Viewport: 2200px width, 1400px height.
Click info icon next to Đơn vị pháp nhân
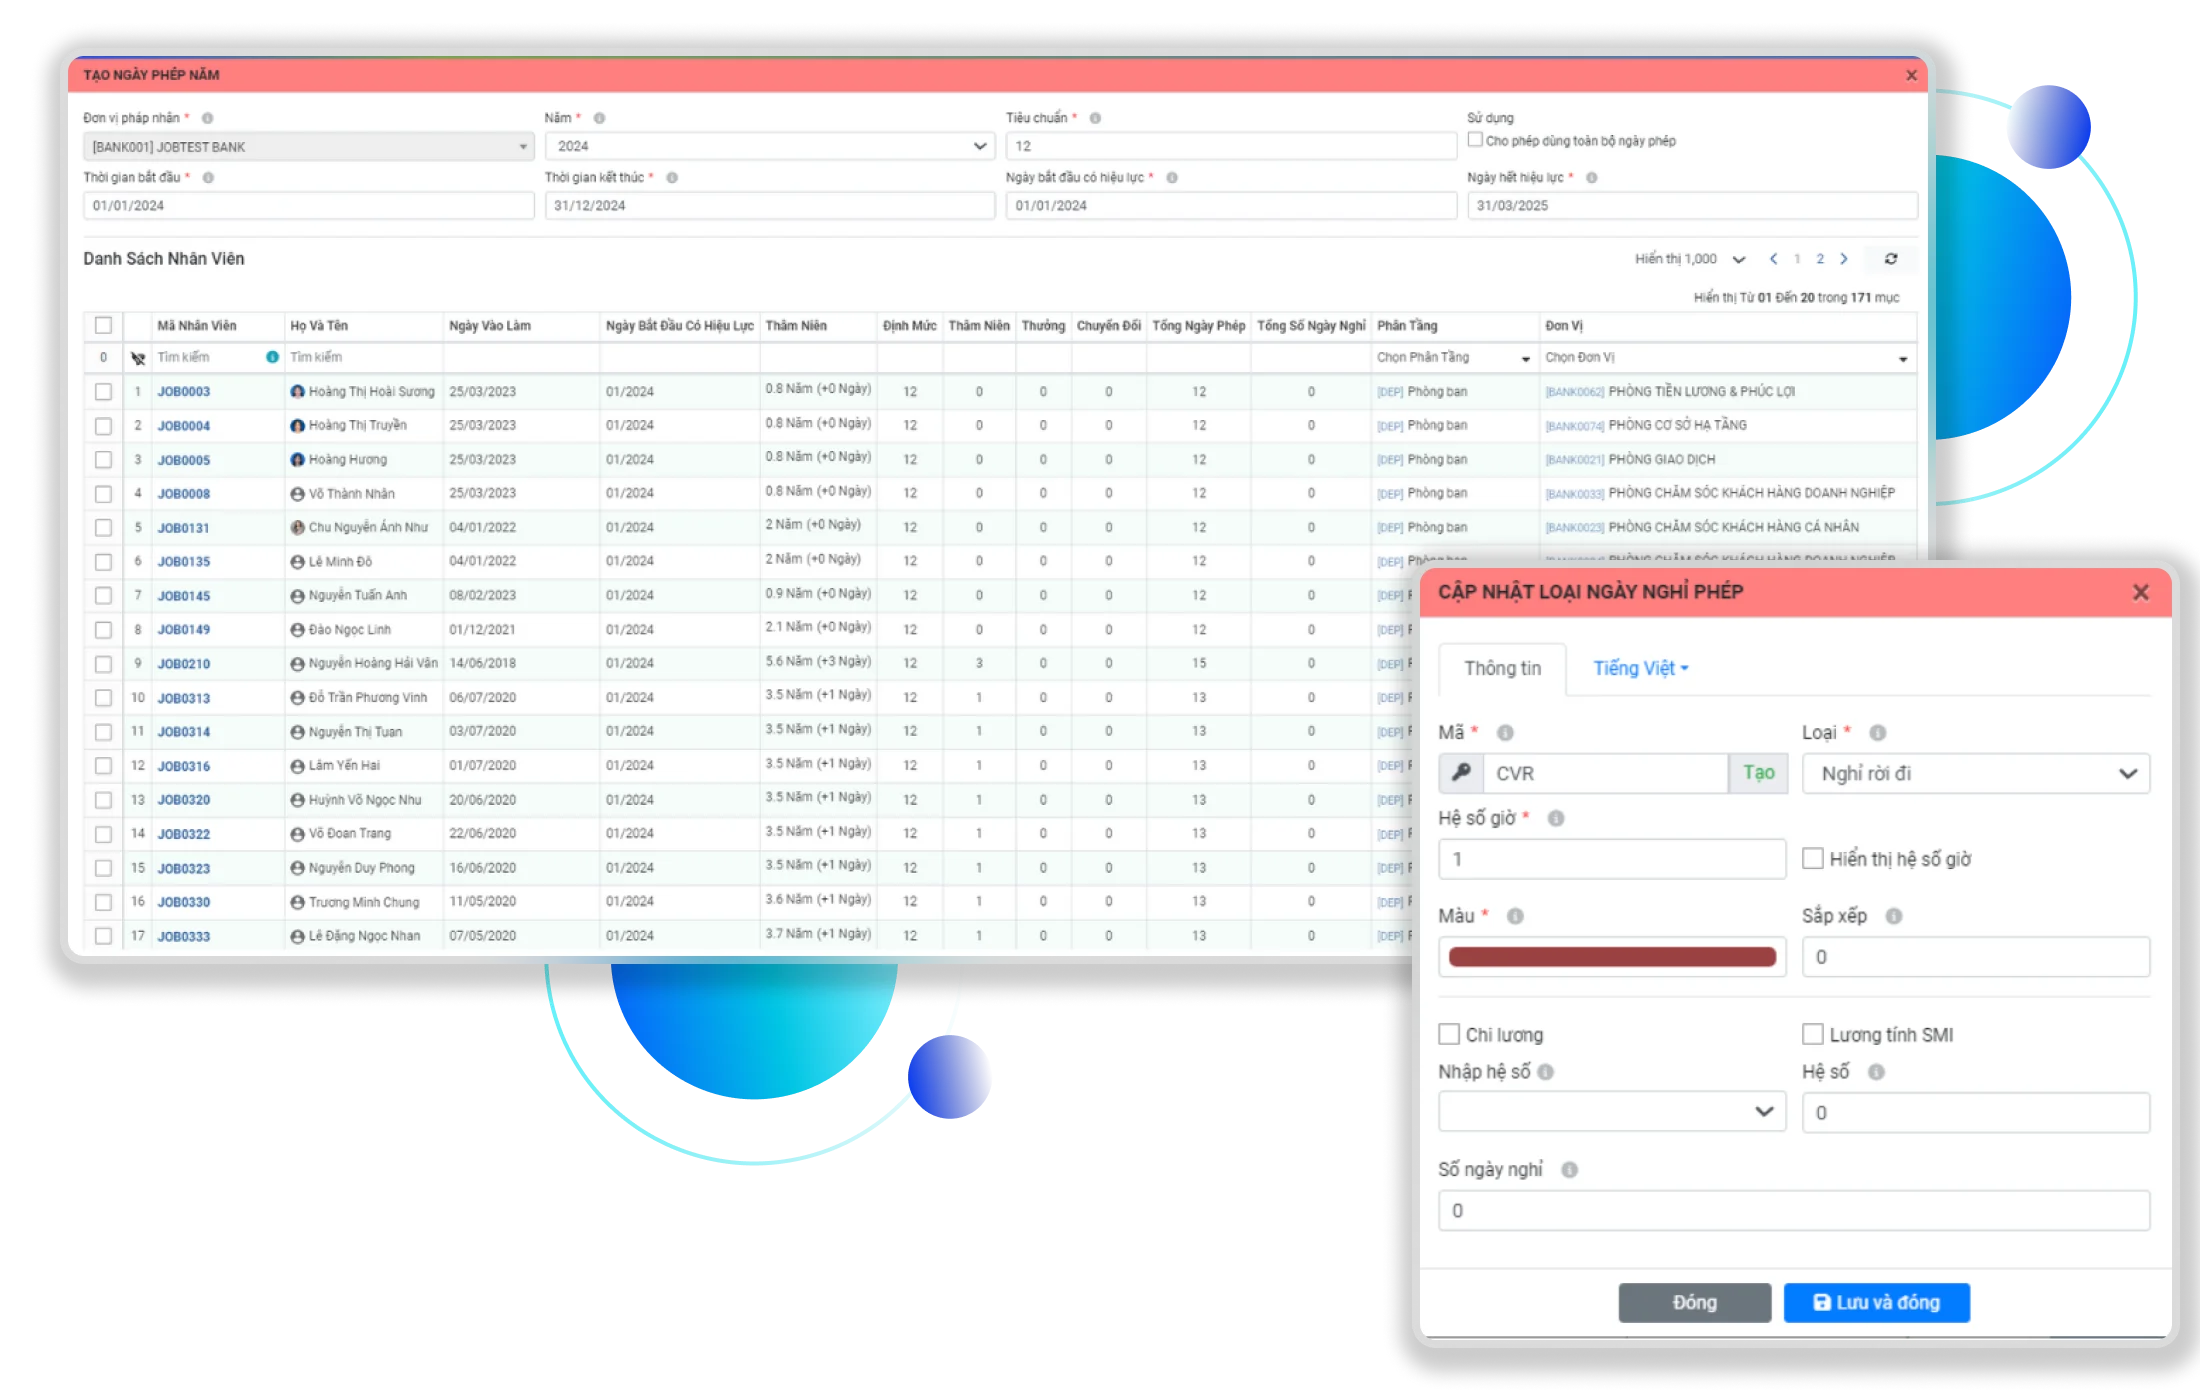click(x=208, y=118)
